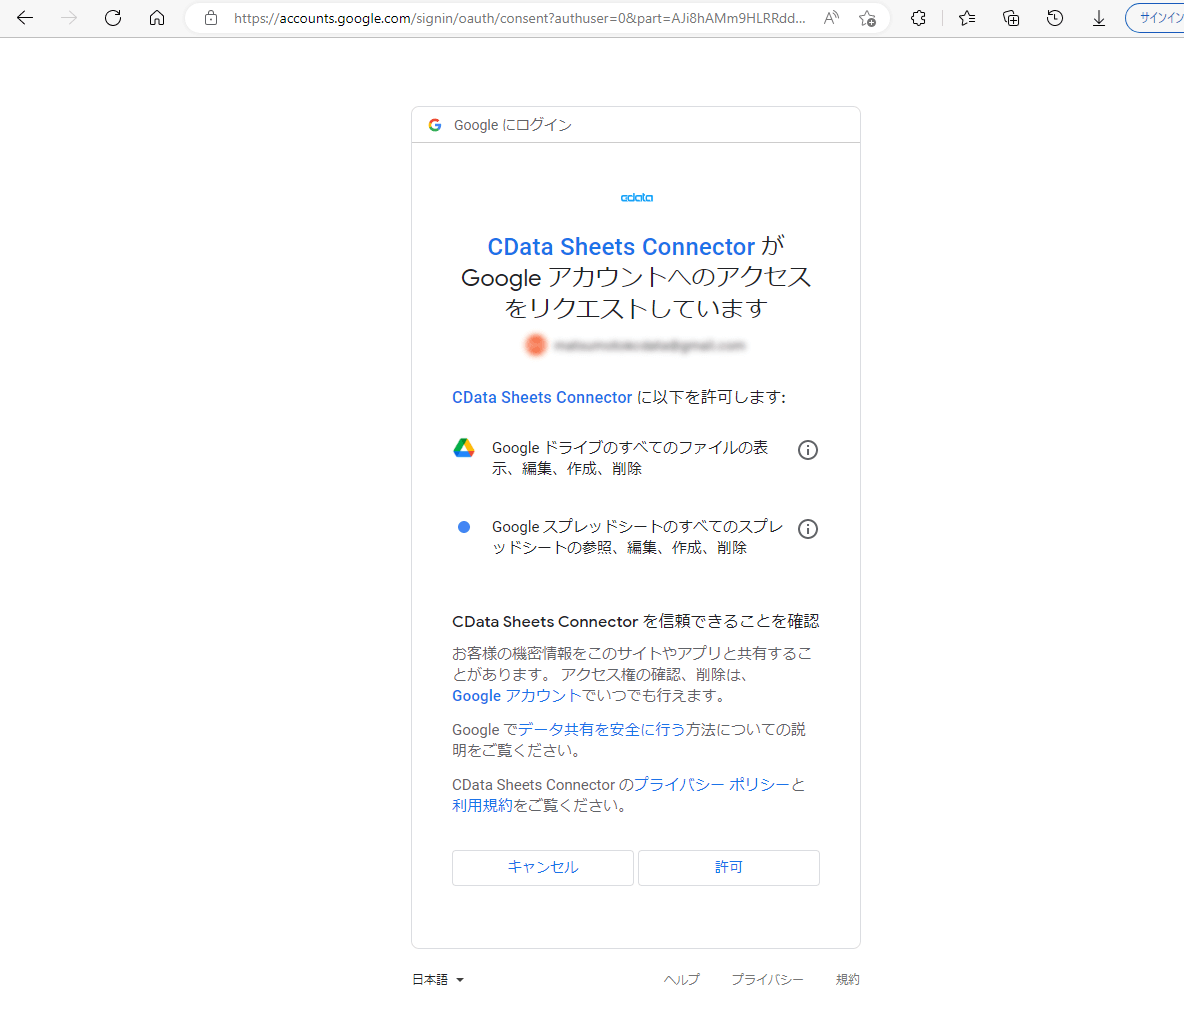
Task: Click the browser forward arrow
Action: pos(69,18)
